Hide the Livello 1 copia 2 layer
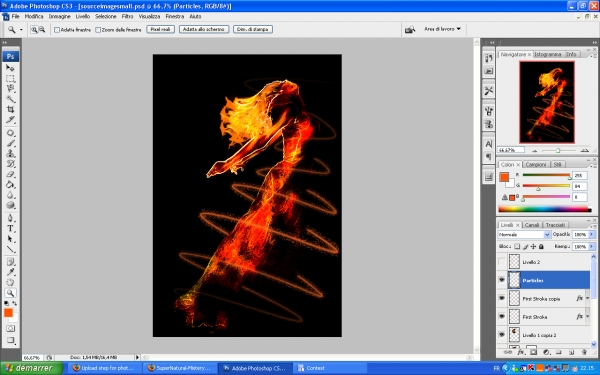600x375 pixels. coord(502,335)
